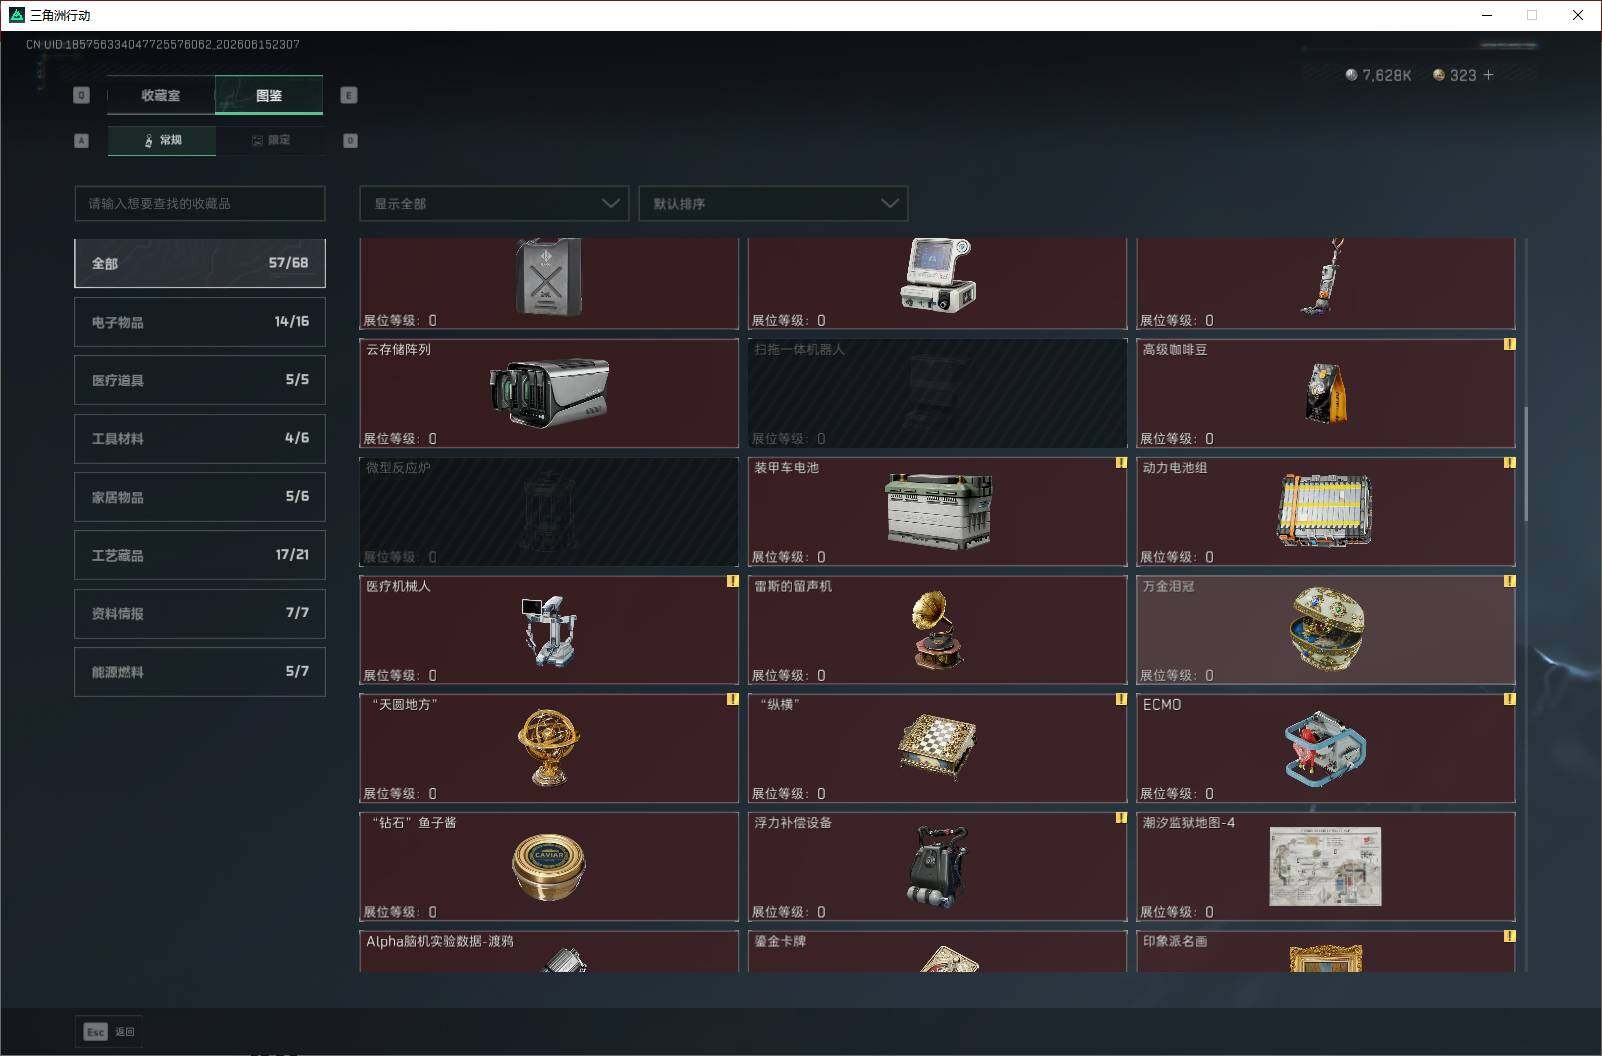Click the ECMO machine icon
1602x1056 pixels.
(1325, 748)
